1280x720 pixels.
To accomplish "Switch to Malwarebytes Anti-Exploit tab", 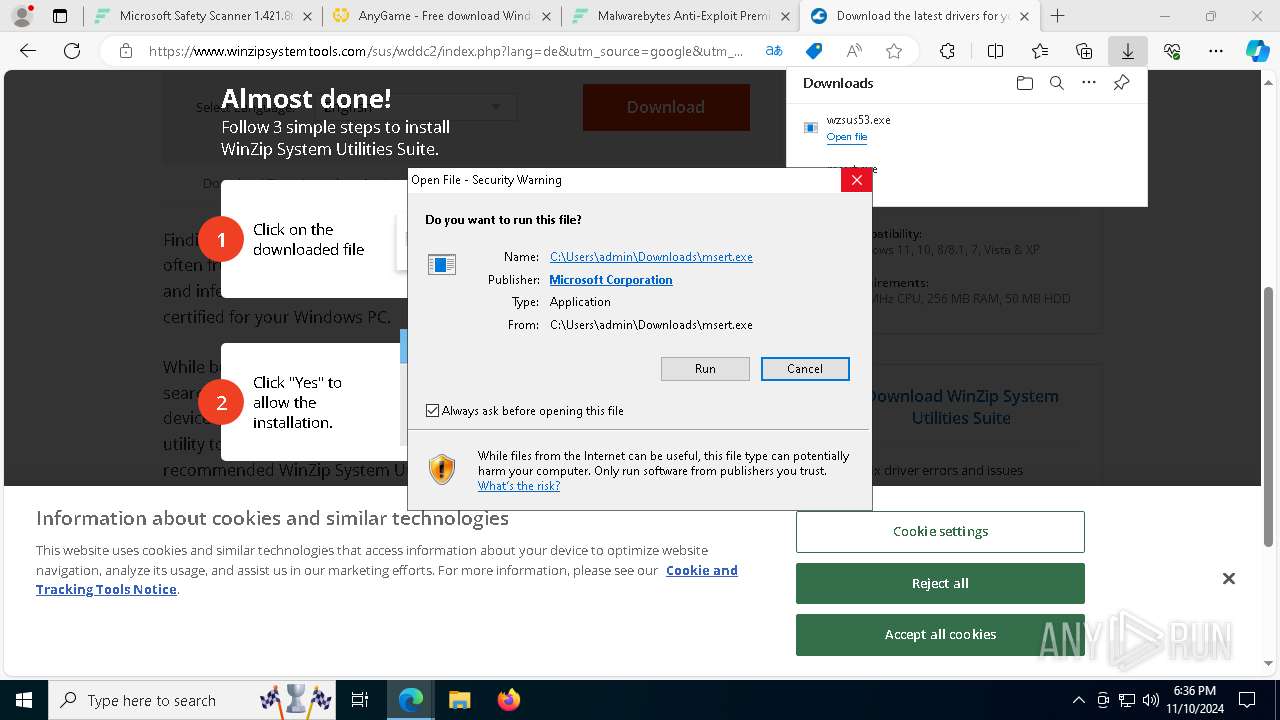I will point(680,16).
